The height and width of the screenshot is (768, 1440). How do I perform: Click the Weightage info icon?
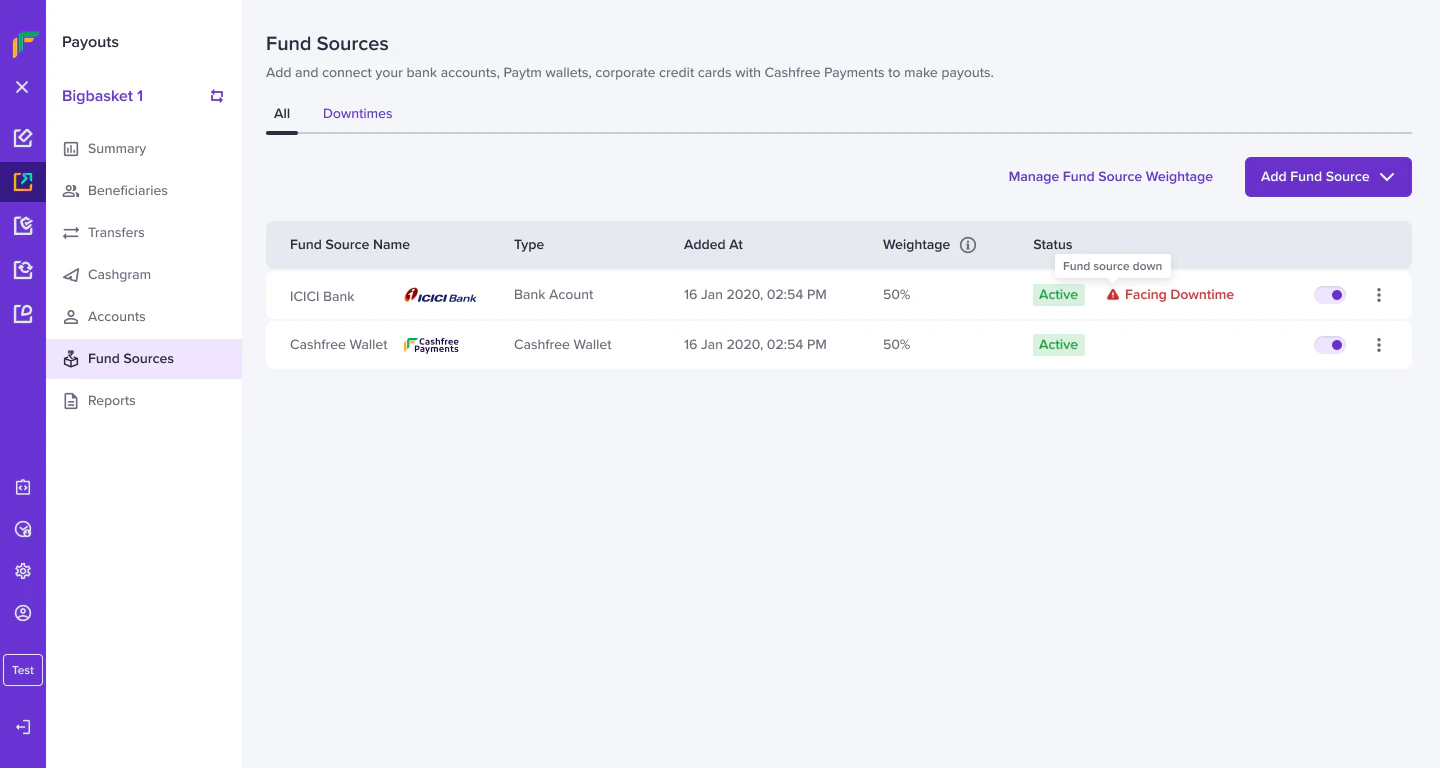click(x=968, y=245)
